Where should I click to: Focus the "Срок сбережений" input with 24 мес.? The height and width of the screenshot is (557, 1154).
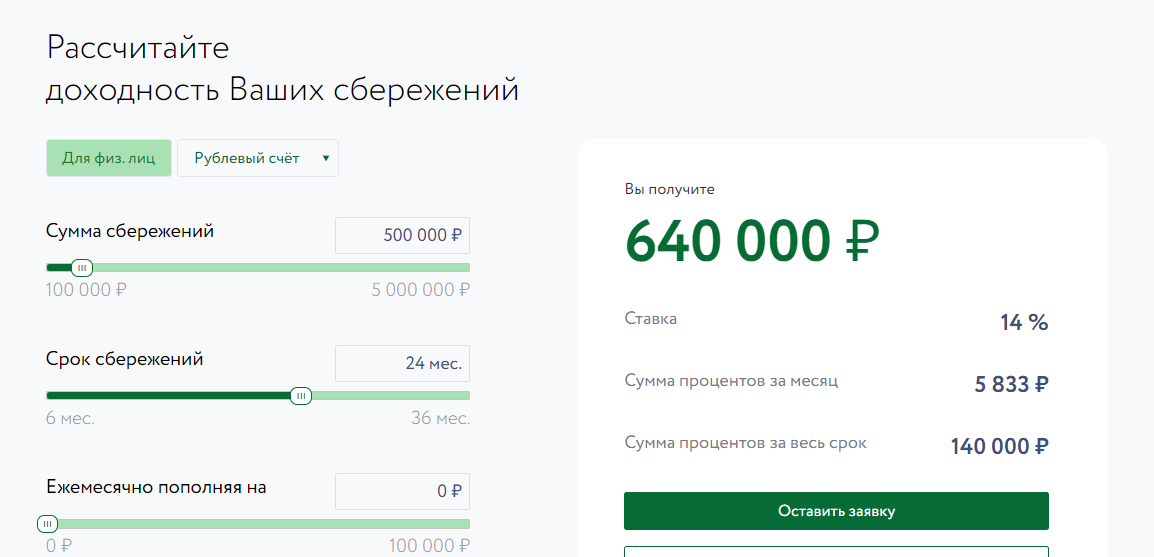coord(402,363)
